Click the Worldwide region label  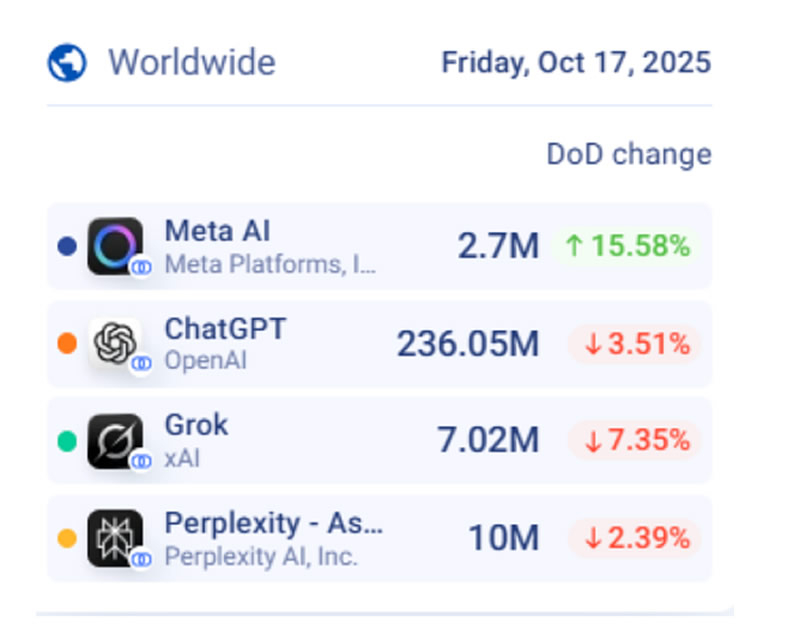[x=191, y=63]
